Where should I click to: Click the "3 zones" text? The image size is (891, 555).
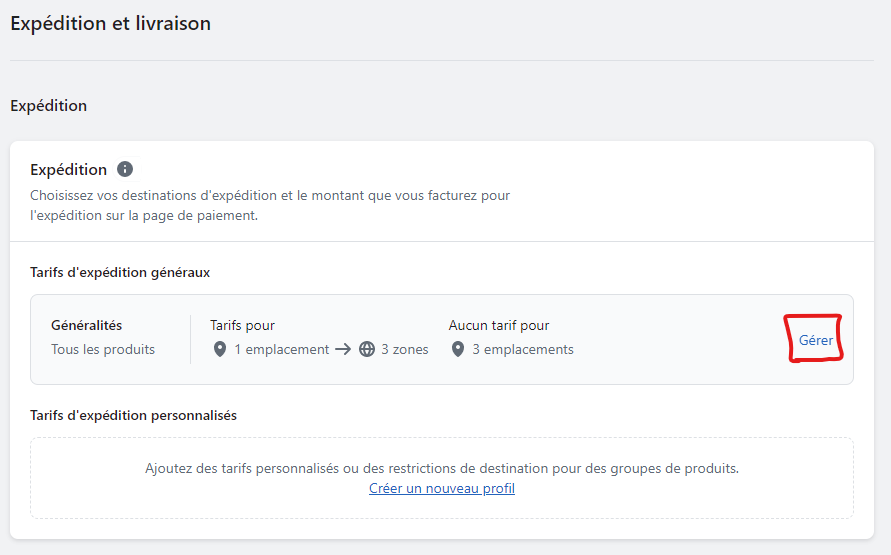point(405,349)
